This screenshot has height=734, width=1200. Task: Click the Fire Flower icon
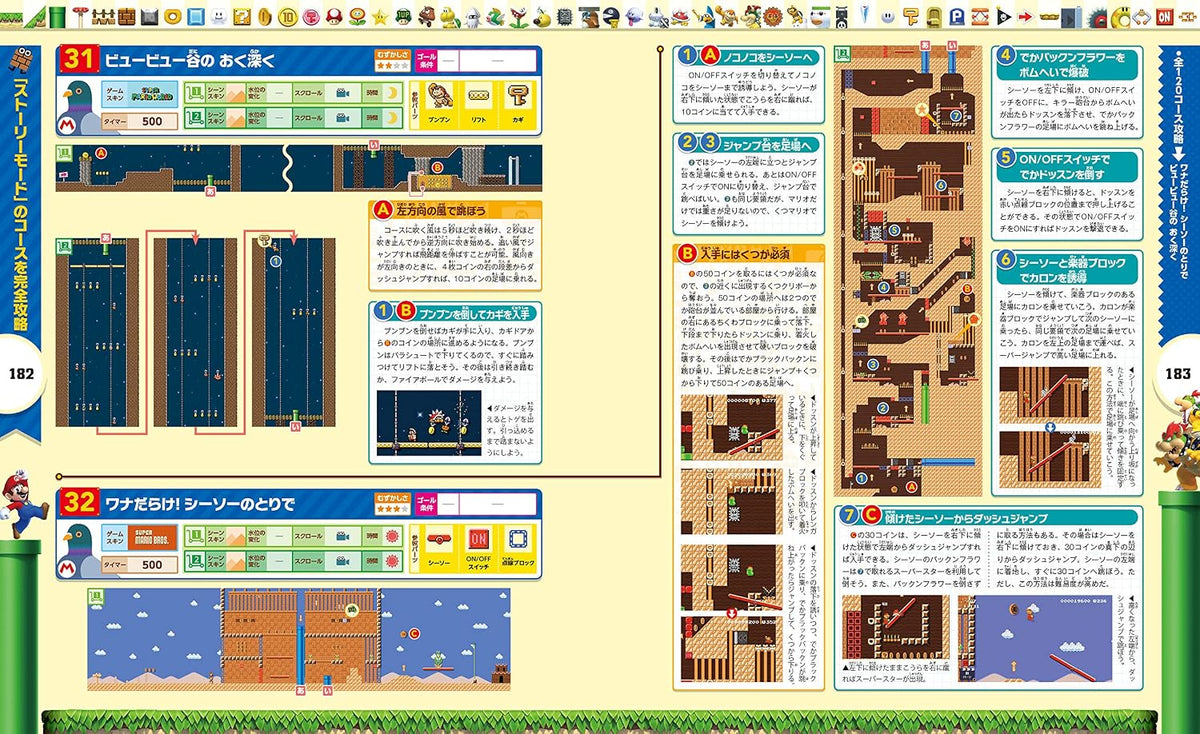[x=357, y=17]
